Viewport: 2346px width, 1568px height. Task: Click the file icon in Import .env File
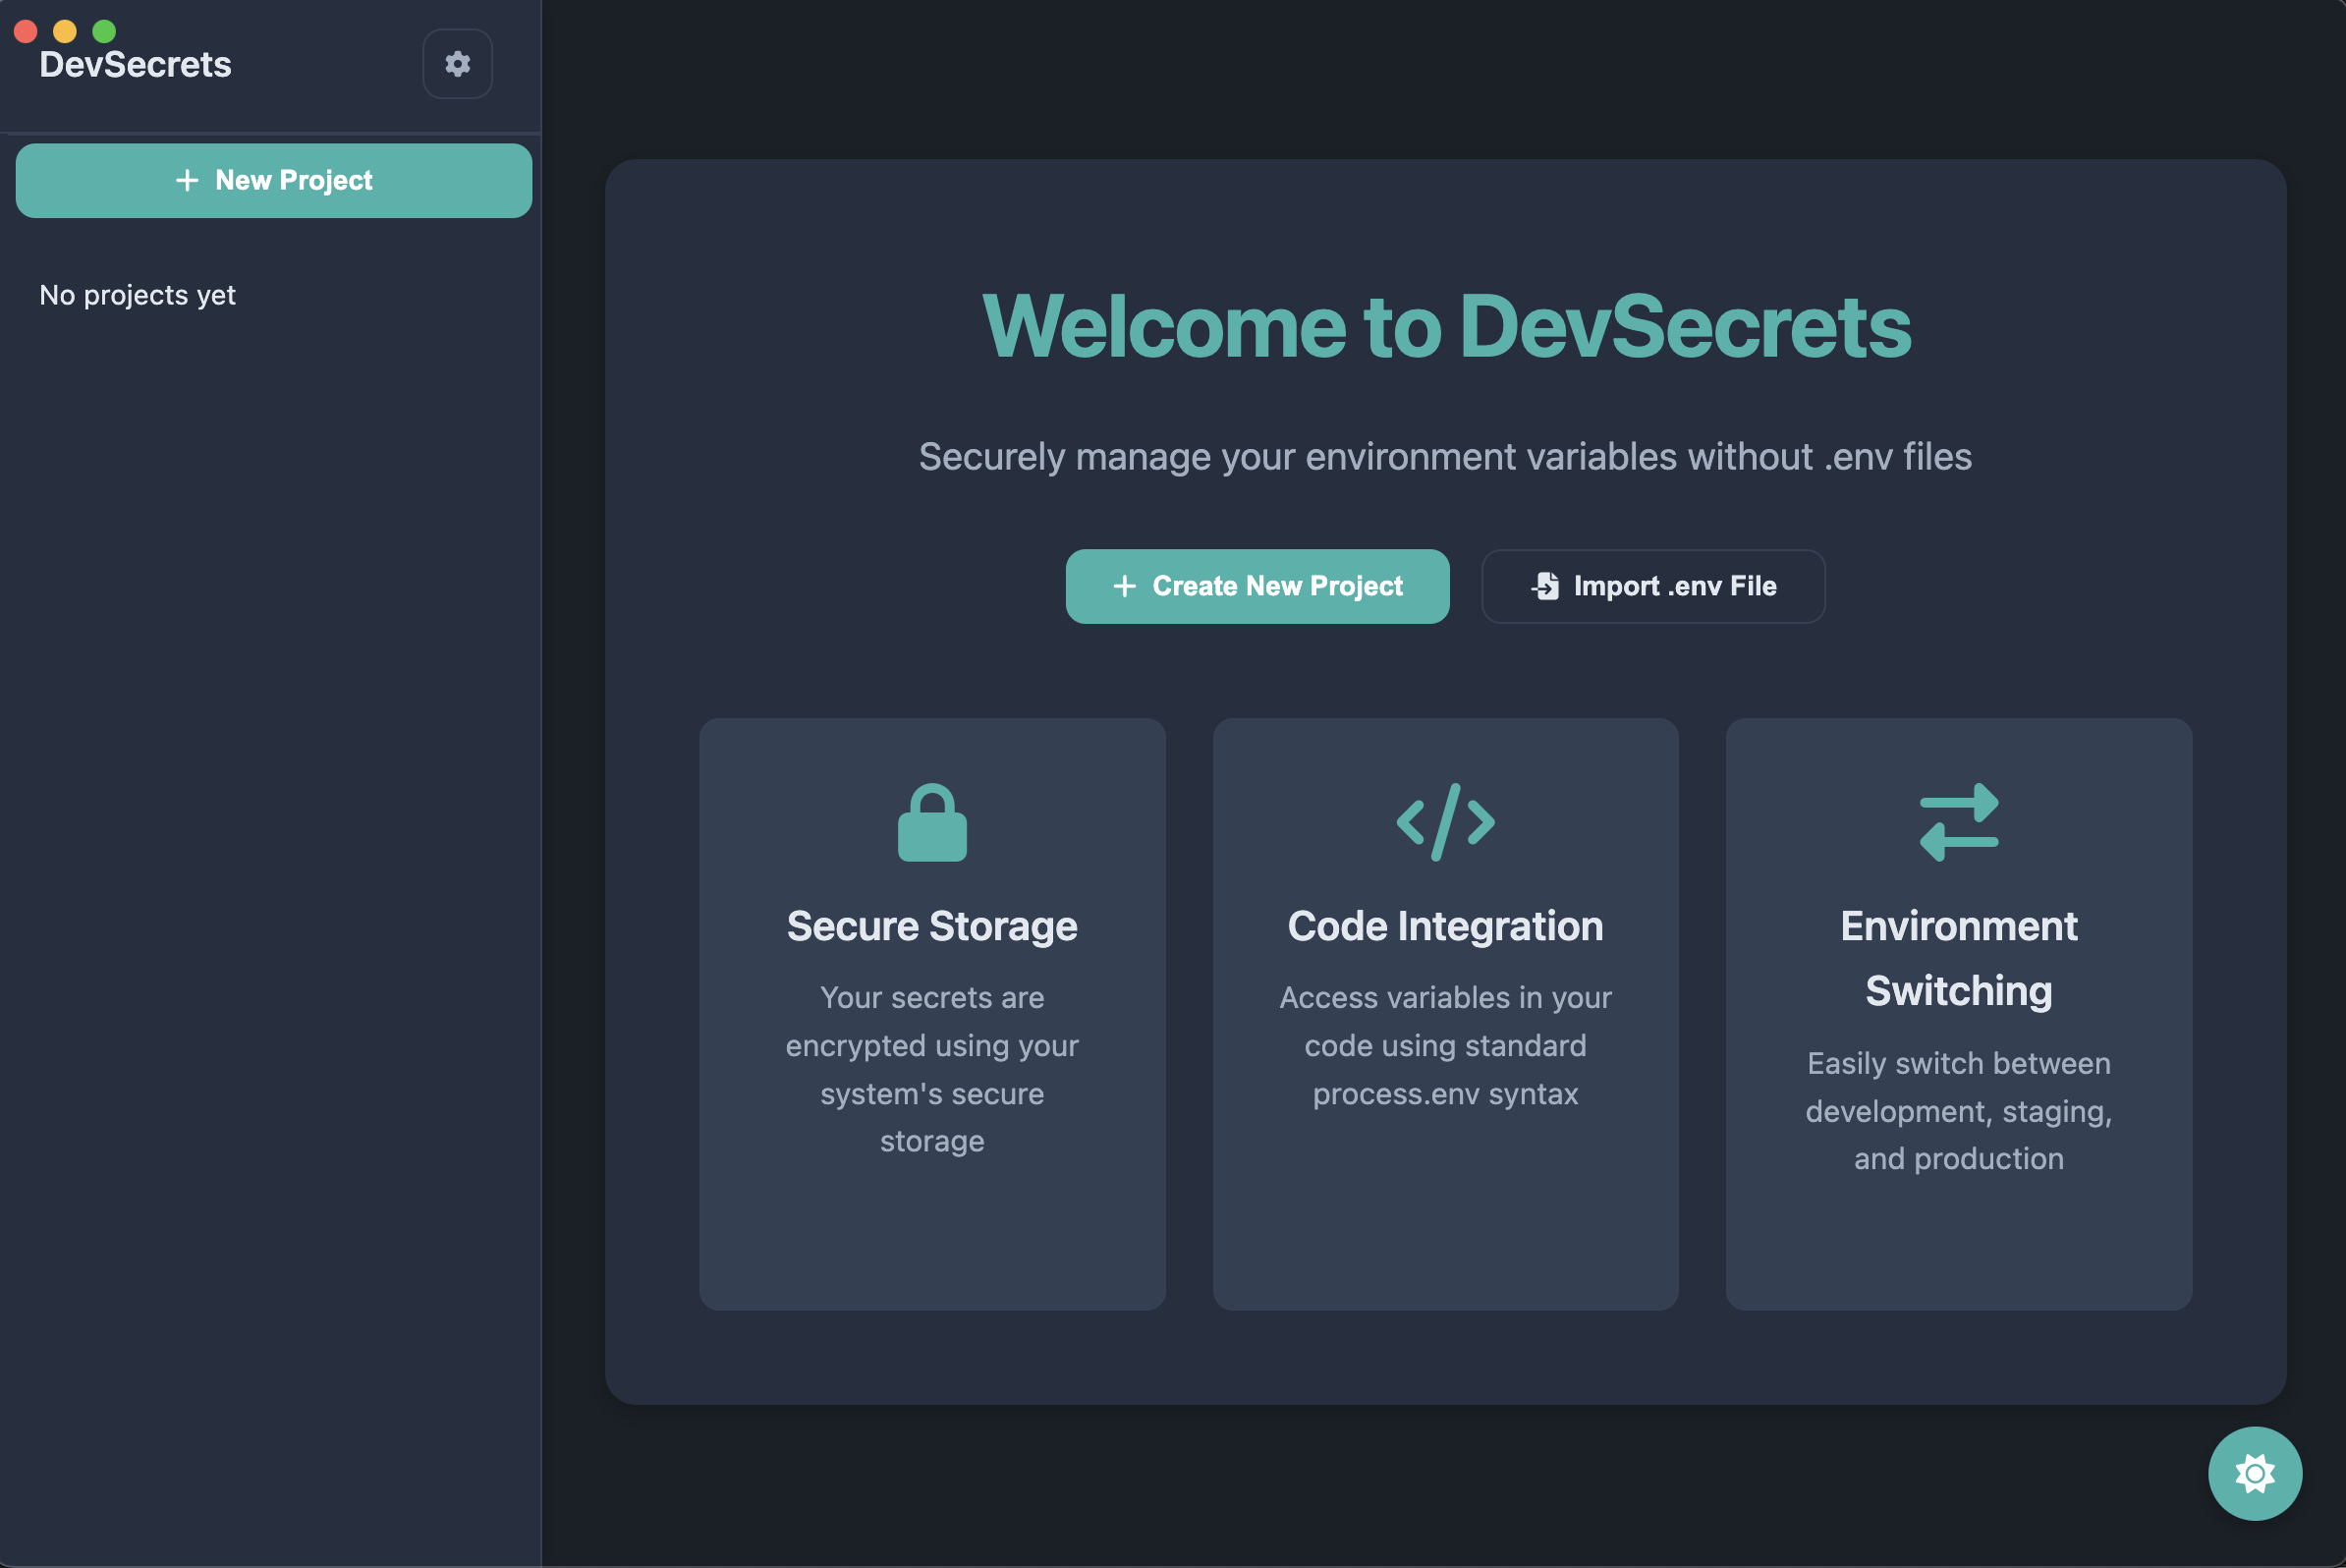(x=1546, y=586)
